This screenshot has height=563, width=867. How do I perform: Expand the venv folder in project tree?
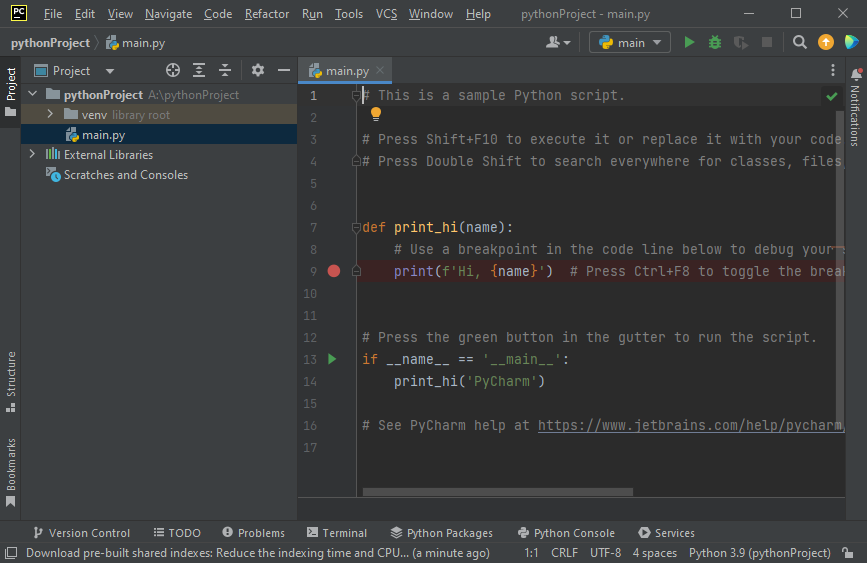[x=50, y=115]
